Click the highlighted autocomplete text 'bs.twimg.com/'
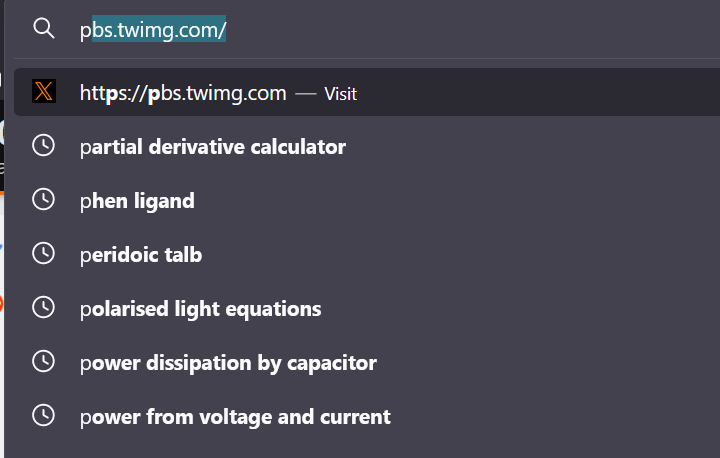Viewport: 720px width, 458px height. click(x=159, y=30)
